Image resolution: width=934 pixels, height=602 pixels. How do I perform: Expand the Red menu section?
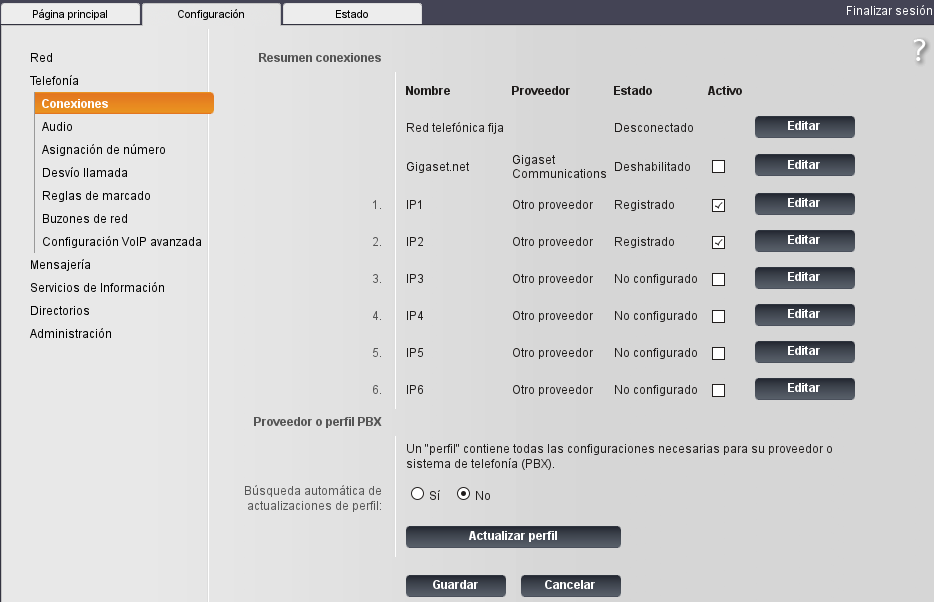tap(41, 58)
